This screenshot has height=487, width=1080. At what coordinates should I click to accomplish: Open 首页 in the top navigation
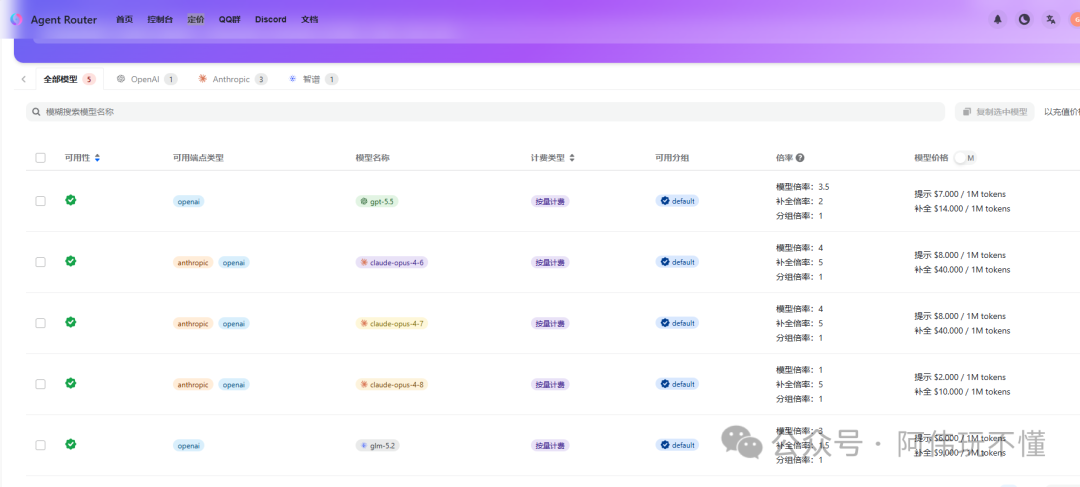pos(125,19)
